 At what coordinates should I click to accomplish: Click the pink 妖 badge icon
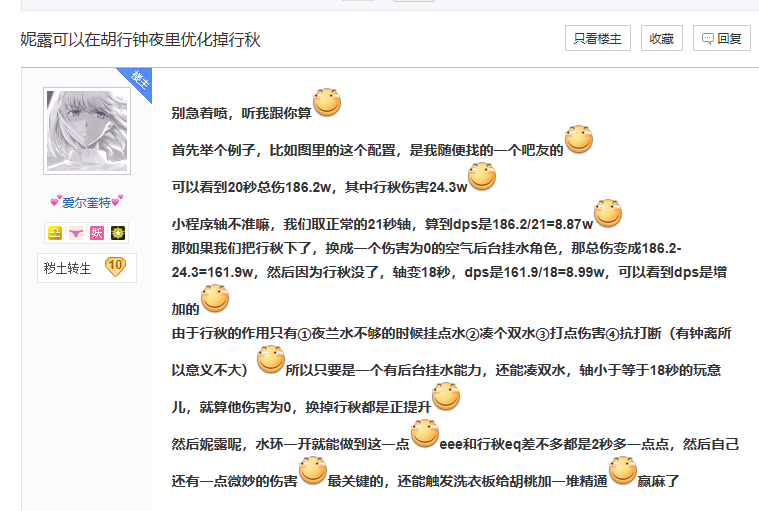(97, 233)
